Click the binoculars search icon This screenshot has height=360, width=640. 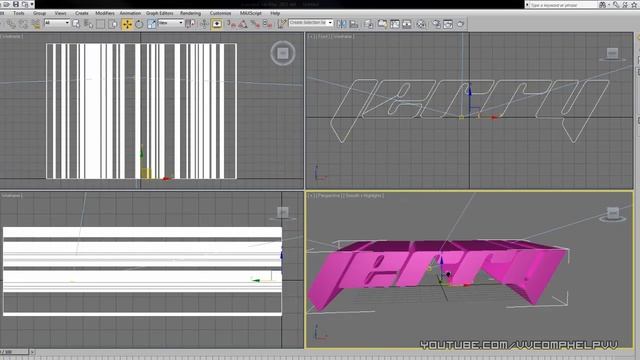[x=602, y=5]
